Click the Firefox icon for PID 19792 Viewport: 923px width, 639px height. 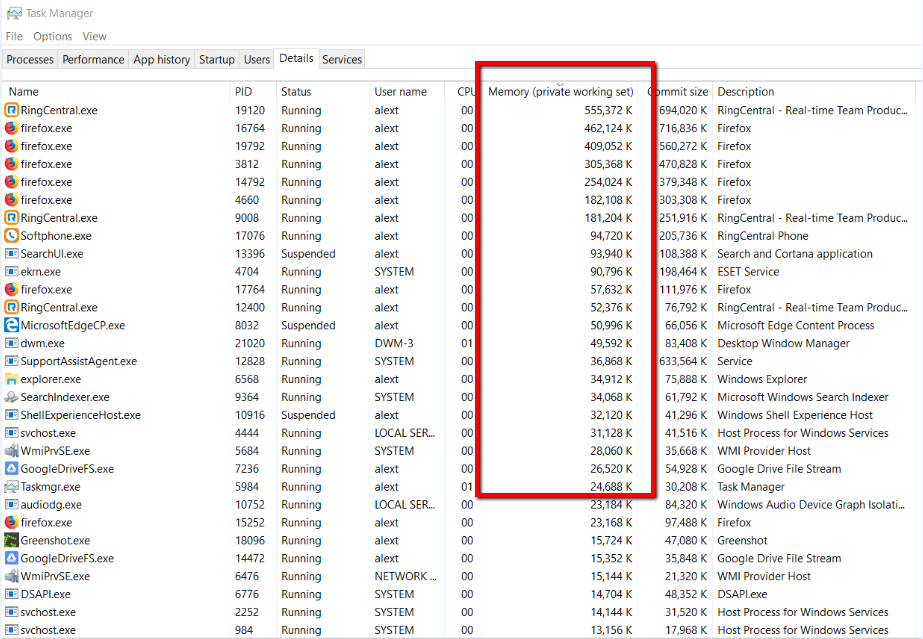pyautogui.click(x=11, y=146)
